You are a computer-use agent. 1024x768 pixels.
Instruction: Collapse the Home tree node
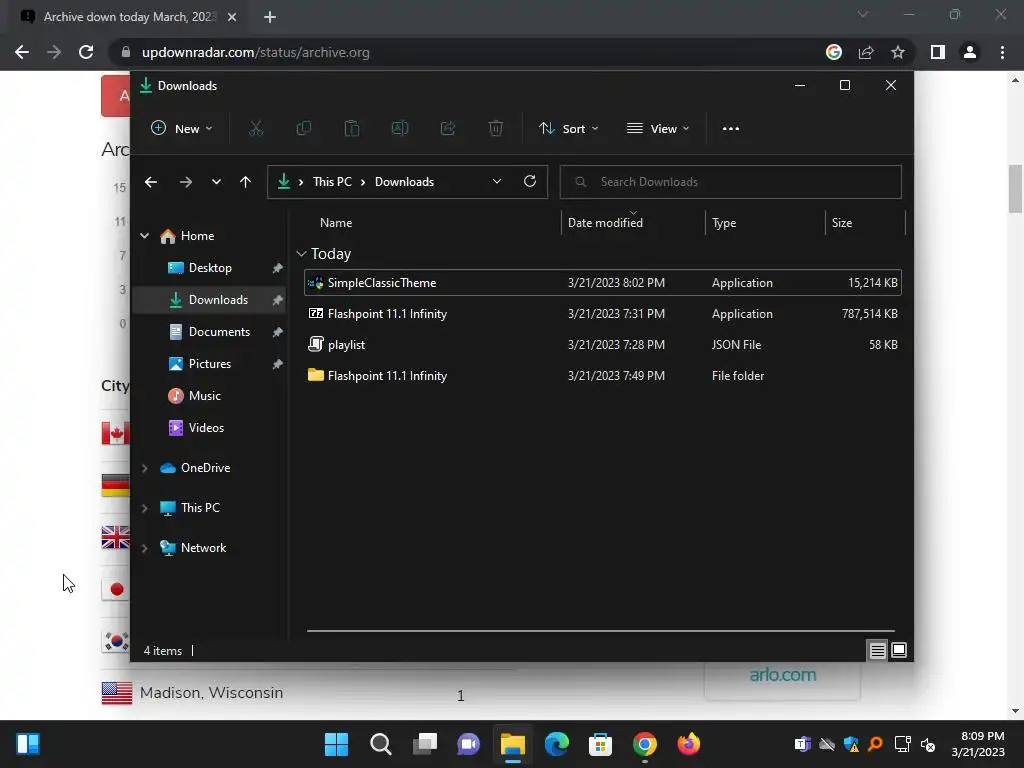click(x=144, y=236)
